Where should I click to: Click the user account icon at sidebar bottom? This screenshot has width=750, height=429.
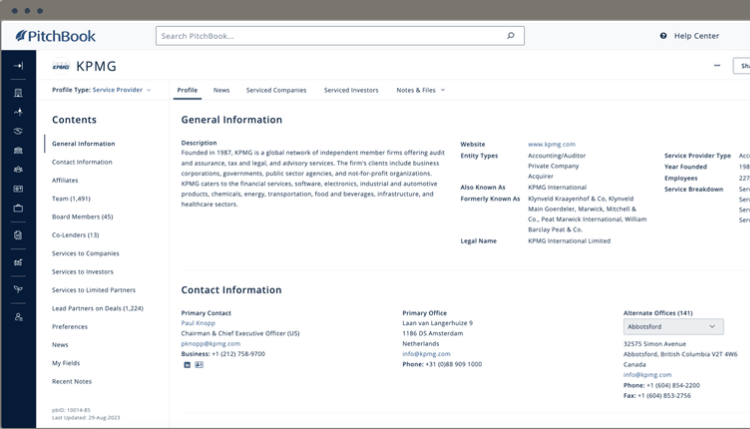click(18, 316)
